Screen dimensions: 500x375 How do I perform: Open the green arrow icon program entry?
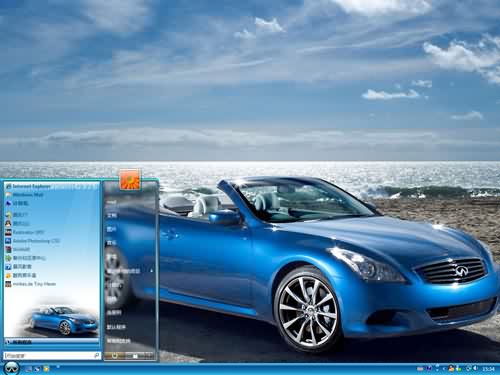pyautogui.click(x=52, y=258)
